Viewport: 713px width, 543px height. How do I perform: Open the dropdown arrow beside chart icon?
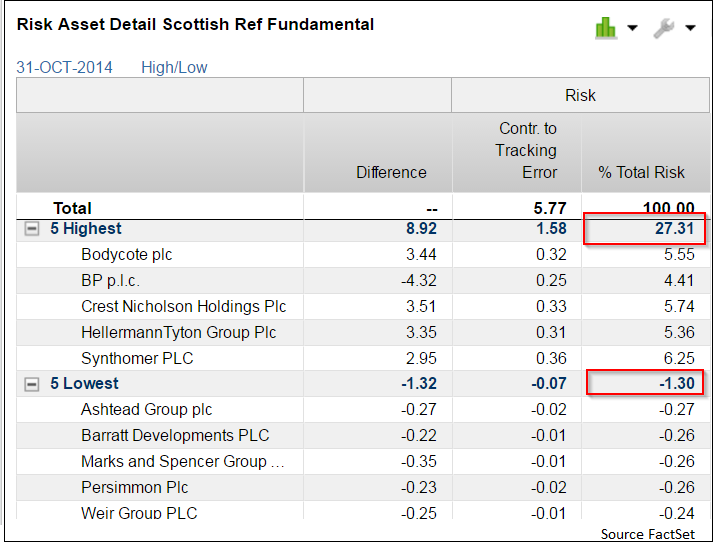(x=632, y=28)
